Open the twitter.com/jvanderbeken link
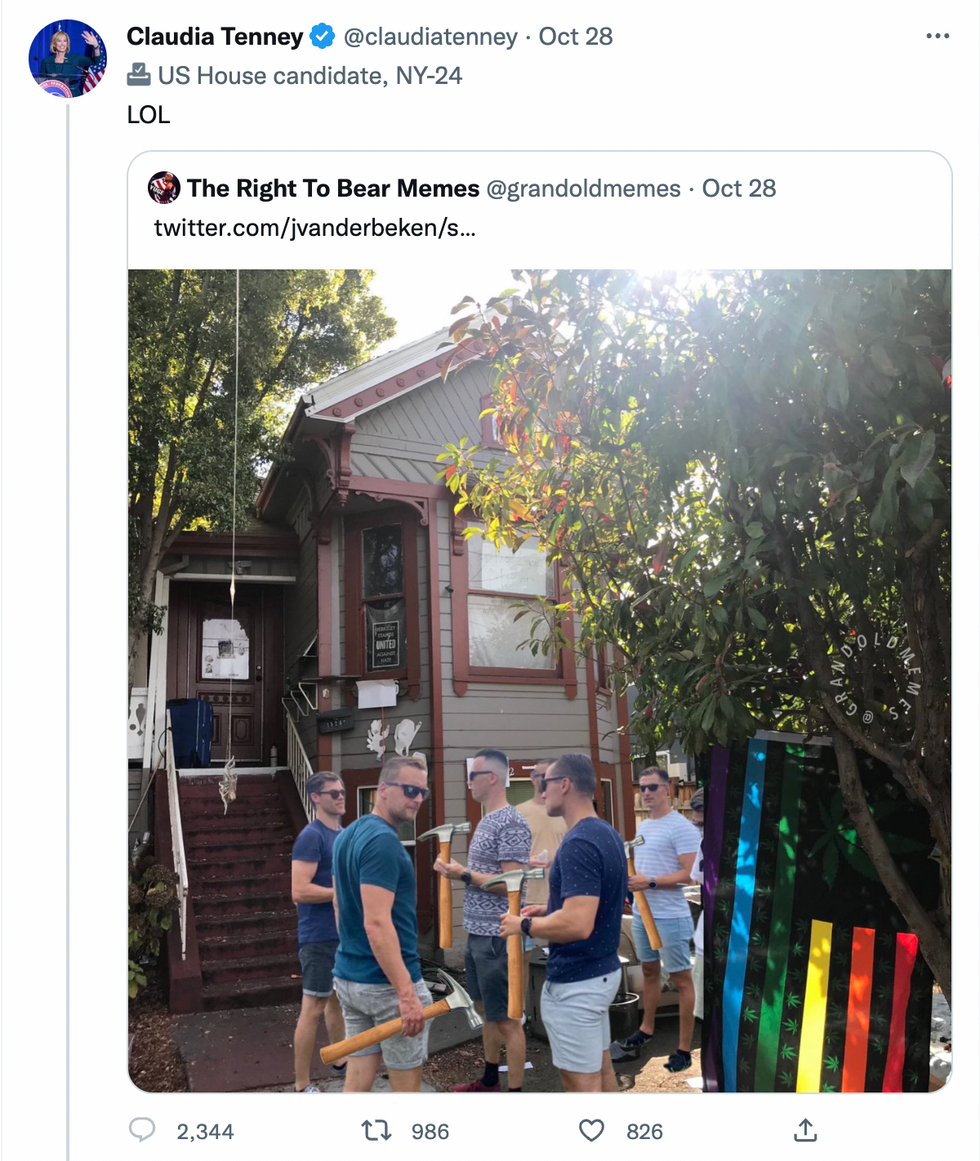The image size is (980, 1161). (x=315, y=228)
